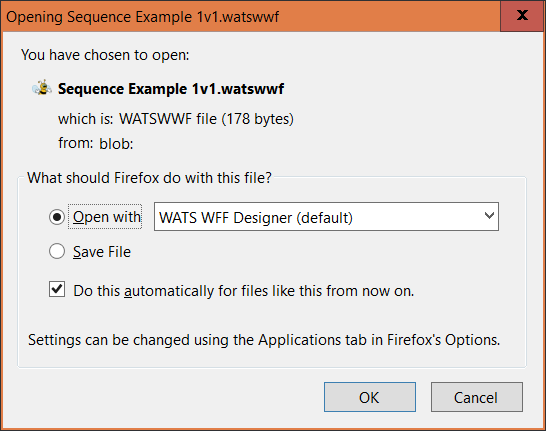The height and width of the screenshot is (431, 546).
Task: Choose the Save File radio button
Action: (x=57, y=251)
